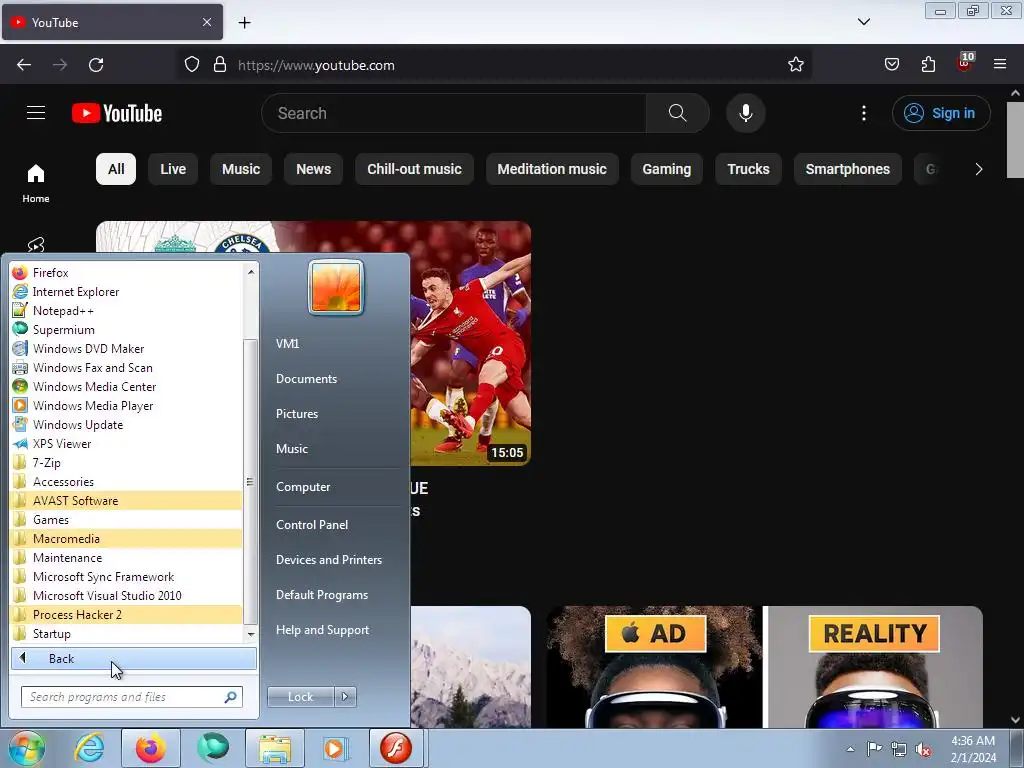The height and width of the screenshot is (768, 1024).
Task: Expand the 7-Zip folder
Action: (127, 463)
